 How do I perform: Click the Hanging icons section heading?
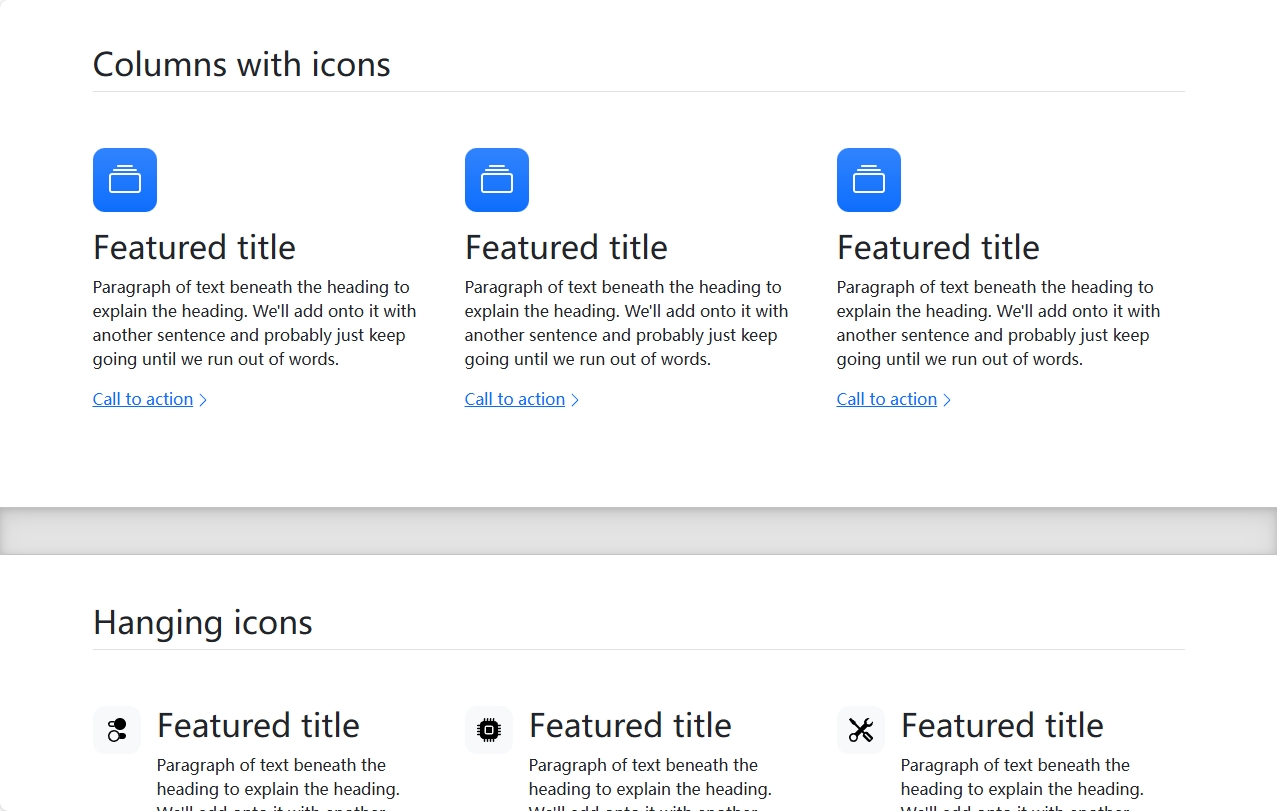pyautogui.click(x=203, y=622)
